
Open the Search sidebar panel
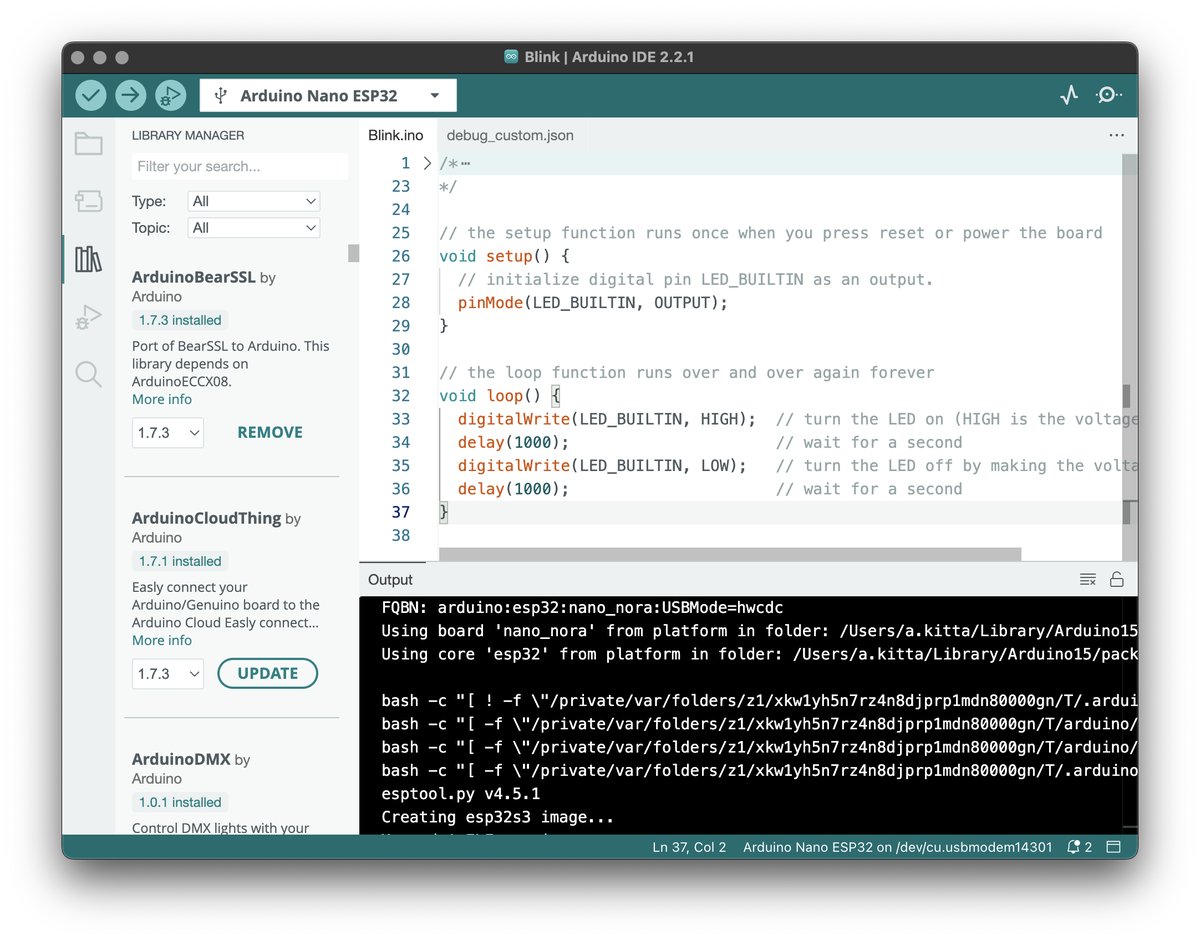[x=88, y=374]
